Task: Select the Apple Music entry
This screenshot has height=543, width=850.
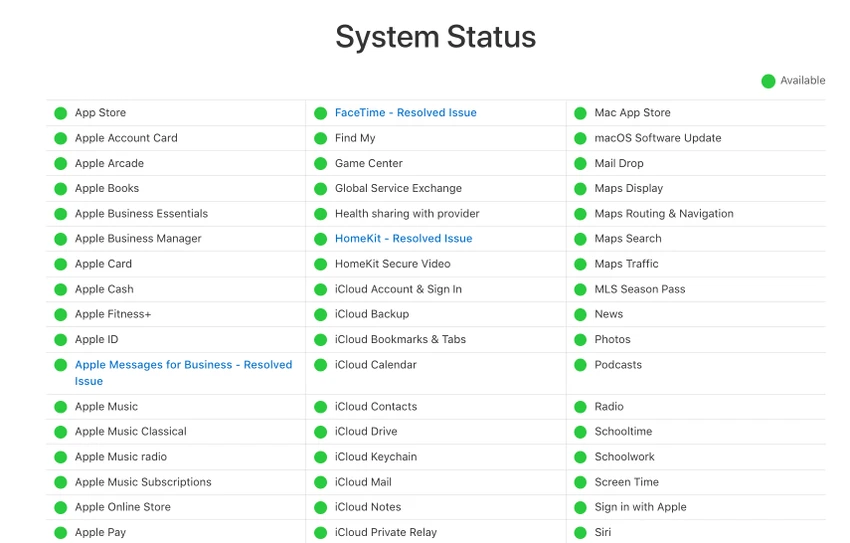Action: click(x=106, y=406)
